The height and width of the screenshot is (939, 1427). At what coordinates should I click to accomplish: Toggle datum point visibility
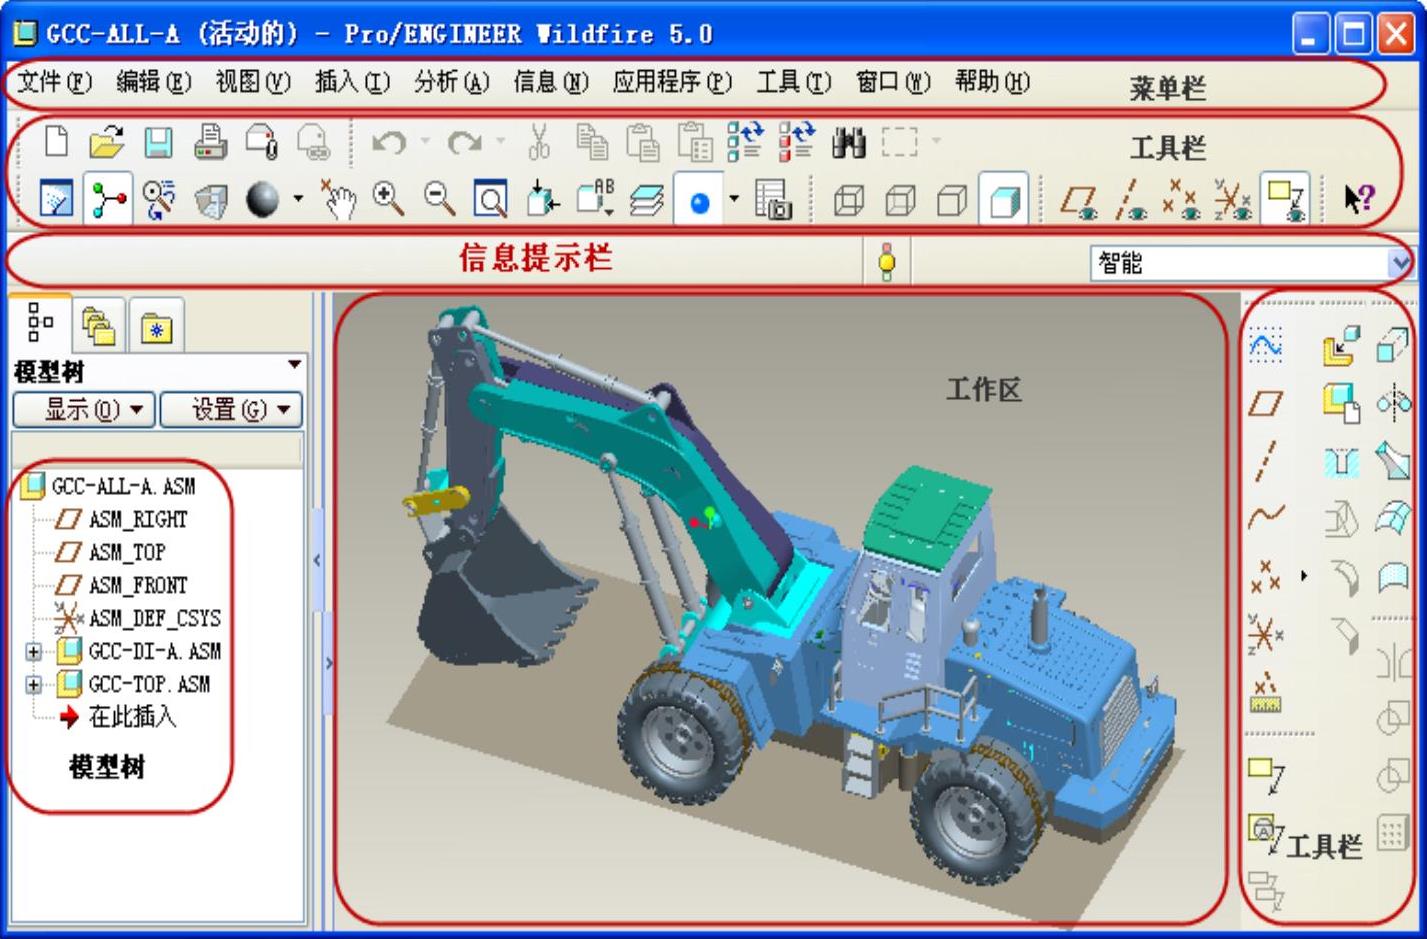(1182, 200)
